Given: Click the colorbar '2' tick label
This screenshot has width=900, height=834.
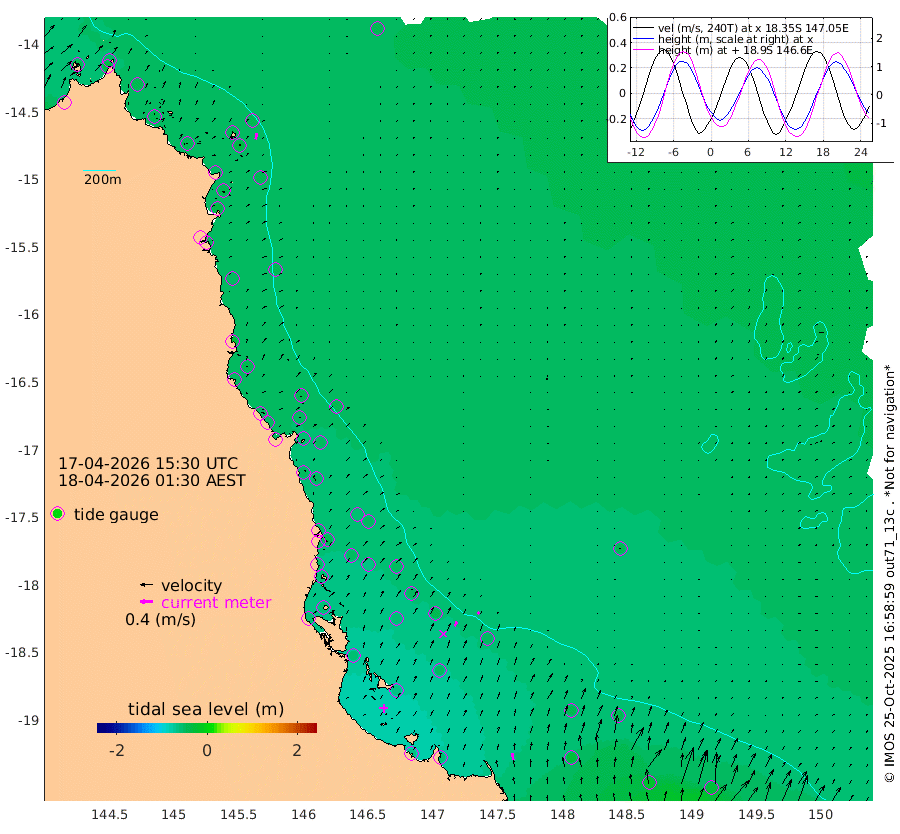Looking at the screenshot, I should pyautogui.click(x=297, y=750).
